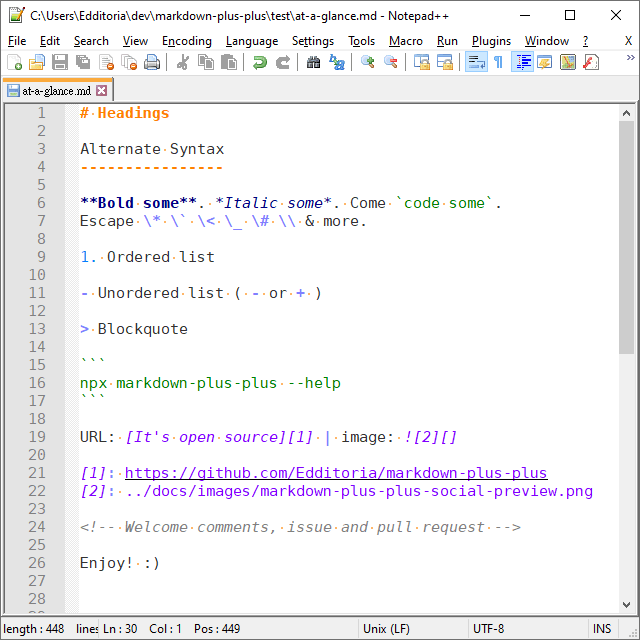
Task: Toggle Word wrap toolbar button
Action: click(x=476, y=62)
